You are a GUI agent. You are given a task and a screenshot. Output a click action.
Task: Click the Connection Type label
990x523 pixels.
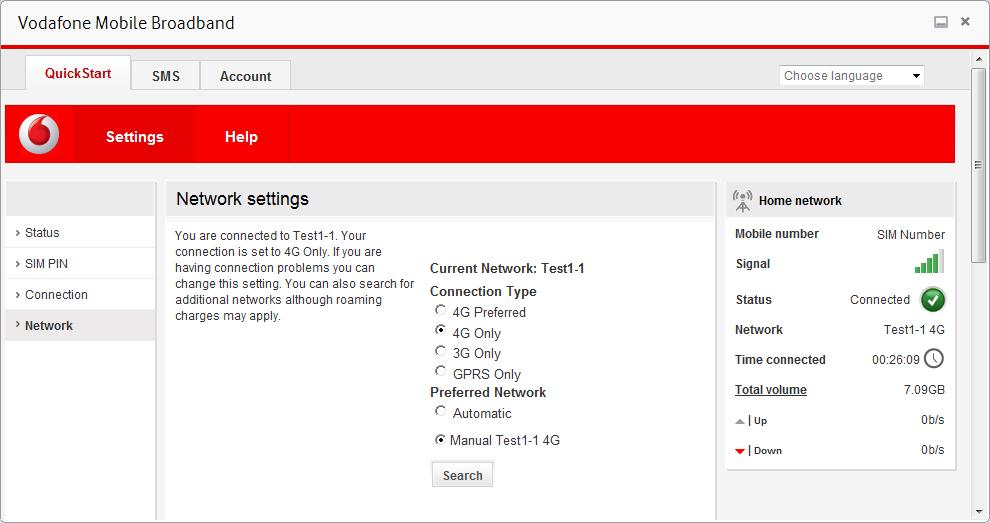[483, 291]
